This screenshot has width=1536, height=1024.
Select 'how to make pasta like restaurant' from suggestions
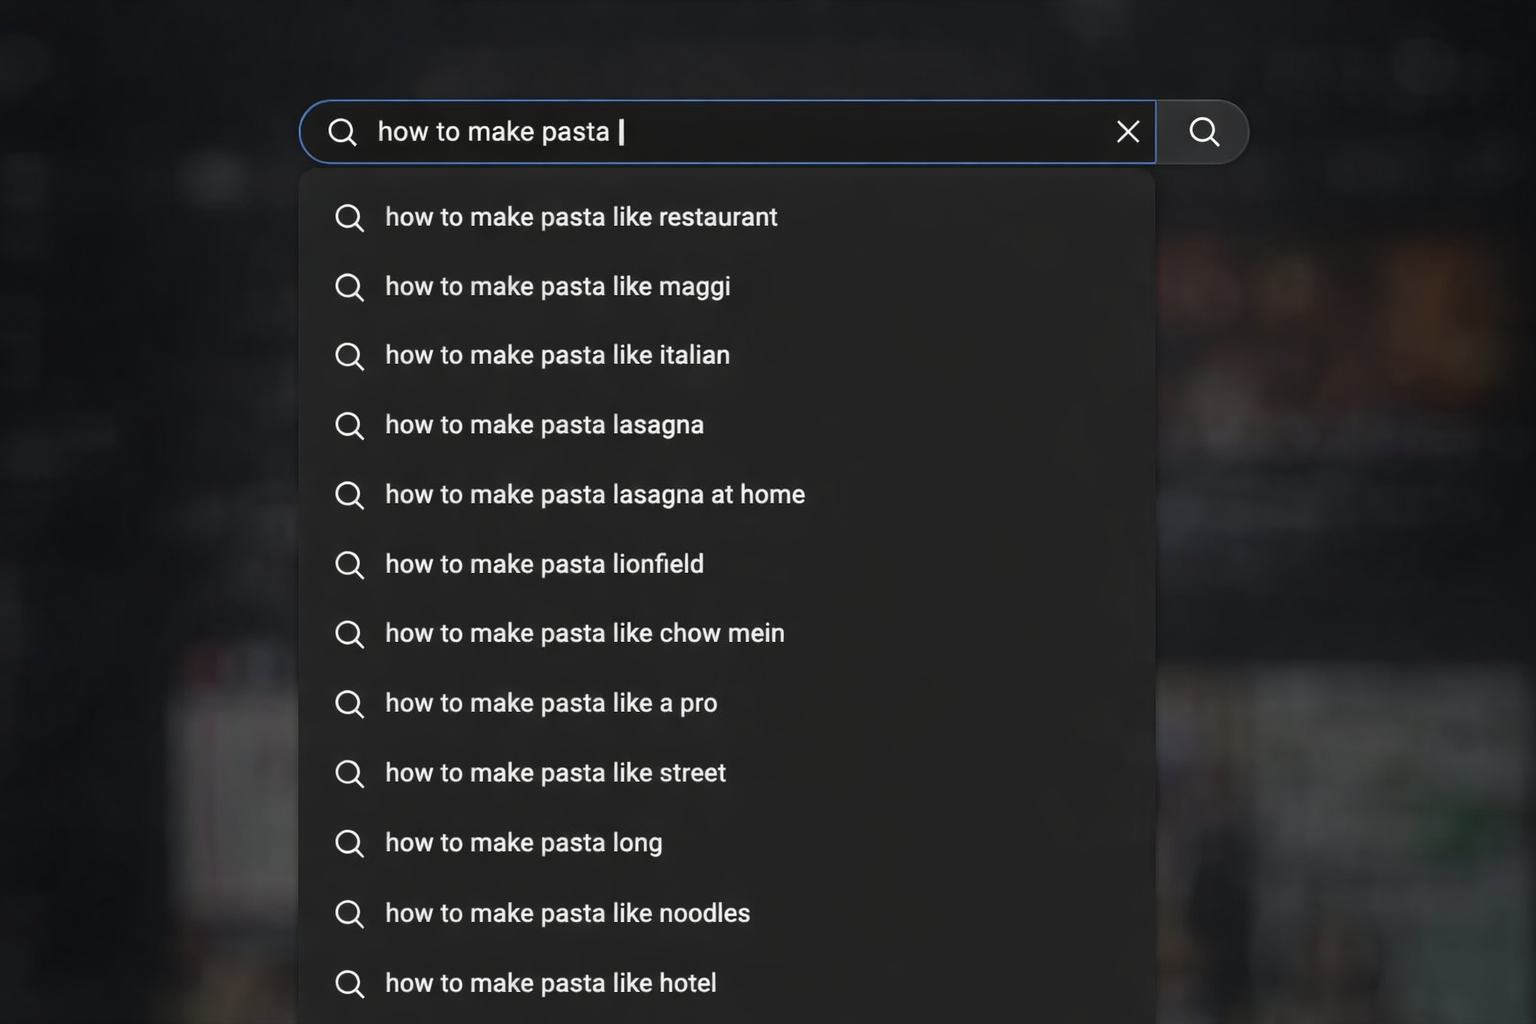581,217
